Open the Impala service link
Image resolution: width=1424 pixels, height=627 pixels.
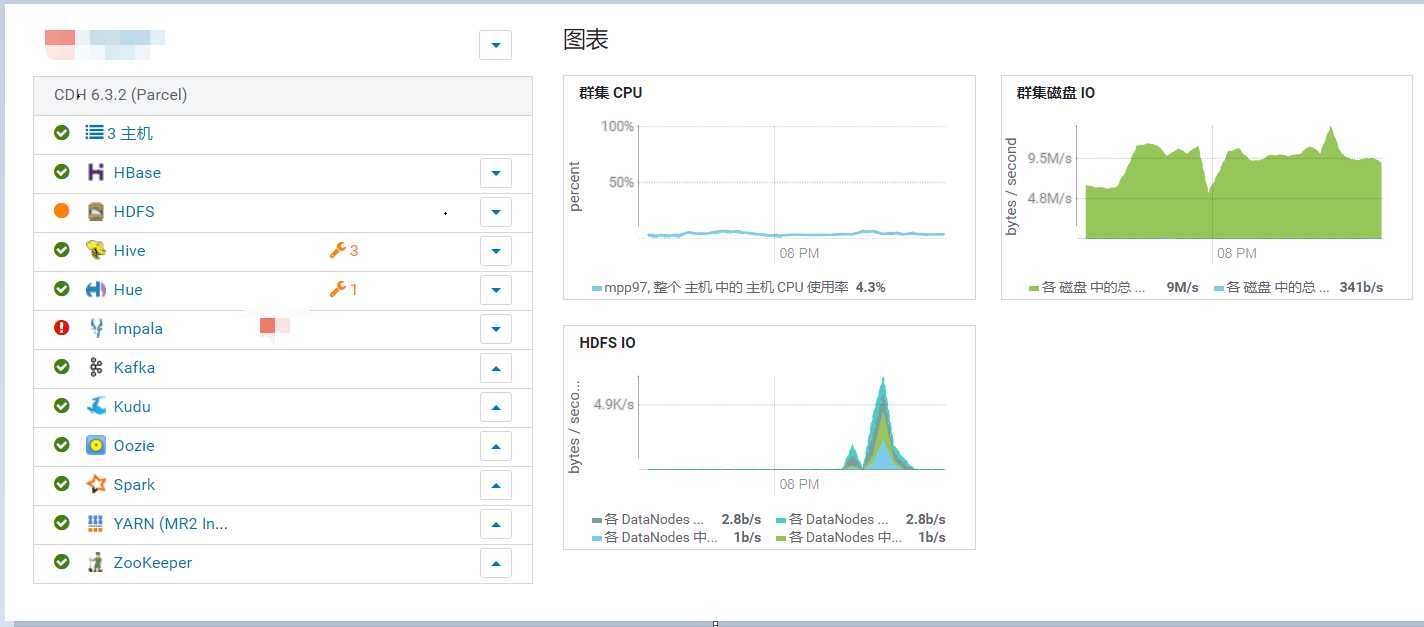click(138, 328)
